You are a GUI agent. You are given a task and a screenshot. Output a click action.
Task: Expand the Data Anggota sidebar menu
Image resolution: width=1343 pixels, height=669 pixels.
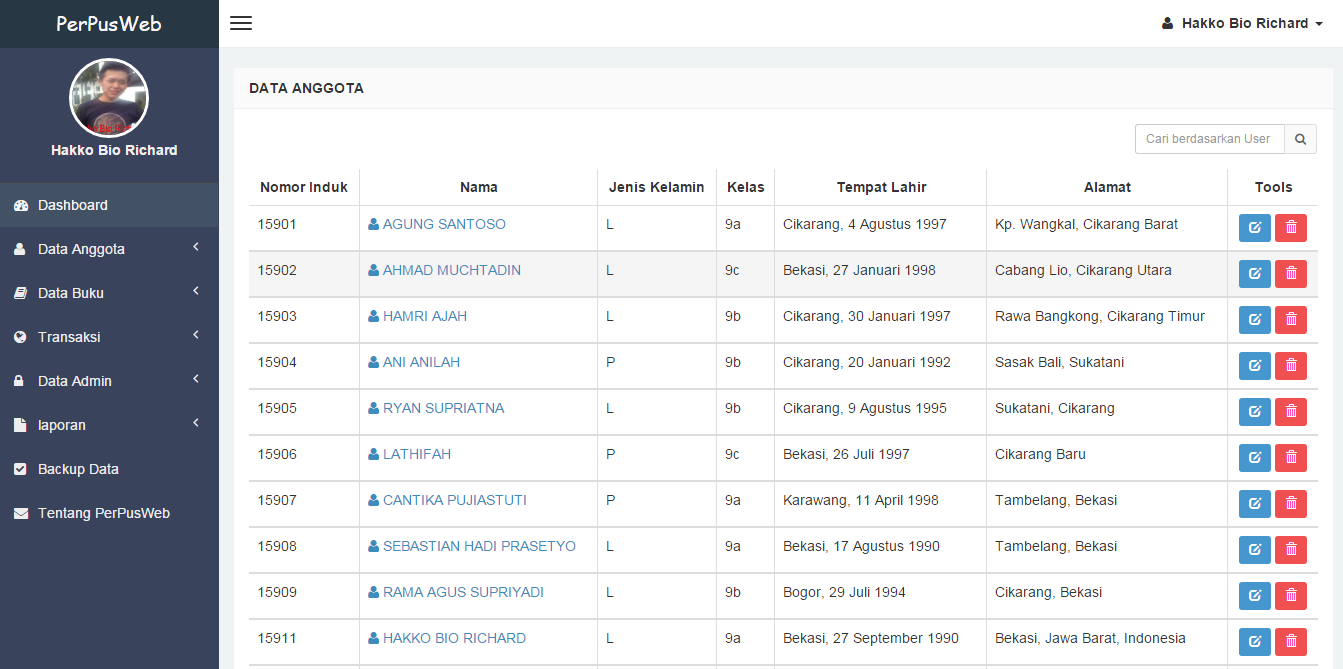coord(109,249)
